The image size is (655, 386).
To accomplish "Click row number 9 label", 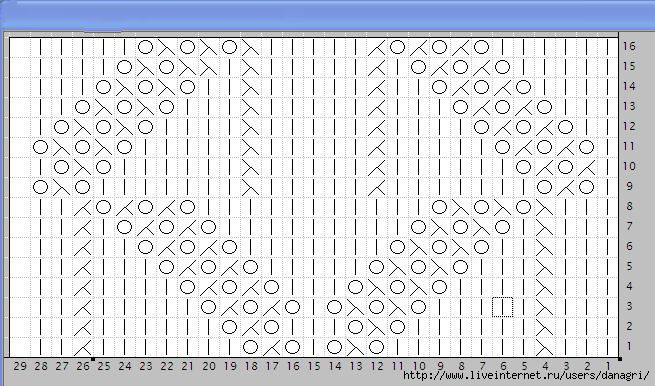I will click(629, 186).
